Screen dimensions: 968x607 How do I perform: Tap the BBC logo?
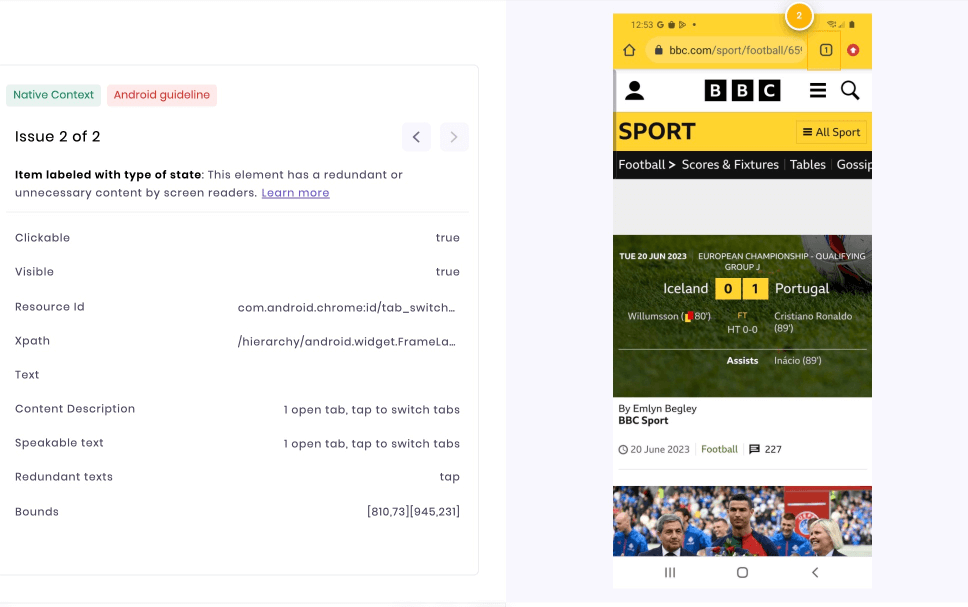coord(742,91)
